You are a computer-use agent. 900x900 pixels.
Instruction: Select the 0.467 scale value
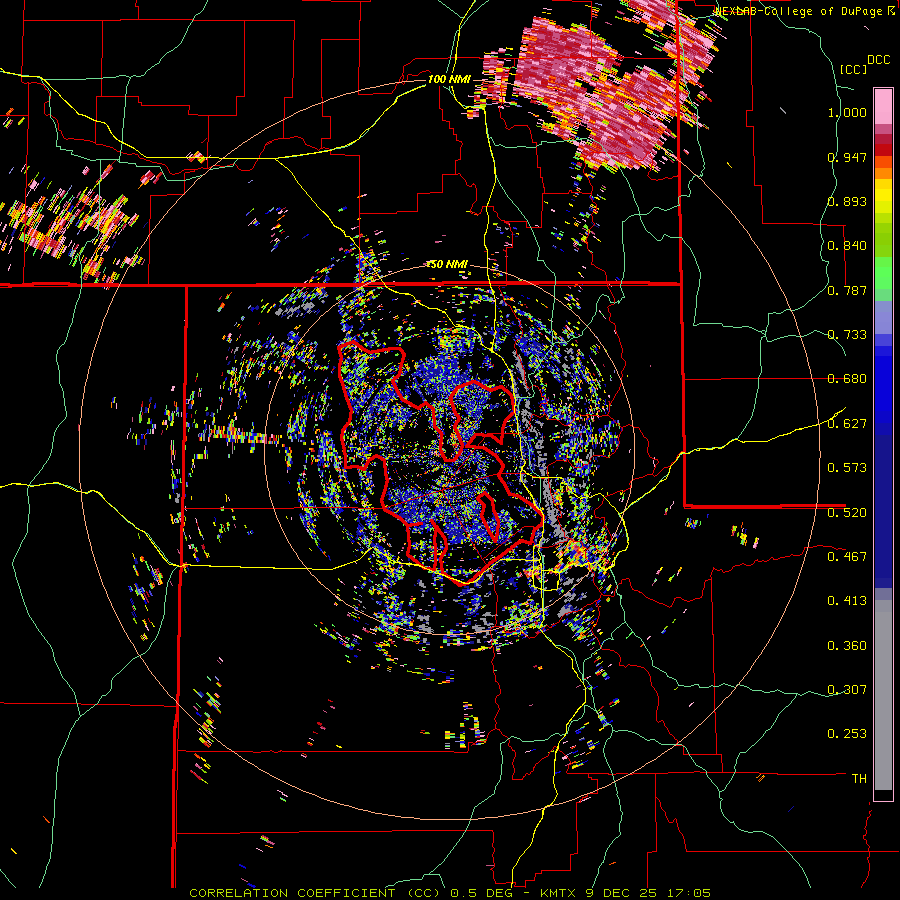point(847,556)
